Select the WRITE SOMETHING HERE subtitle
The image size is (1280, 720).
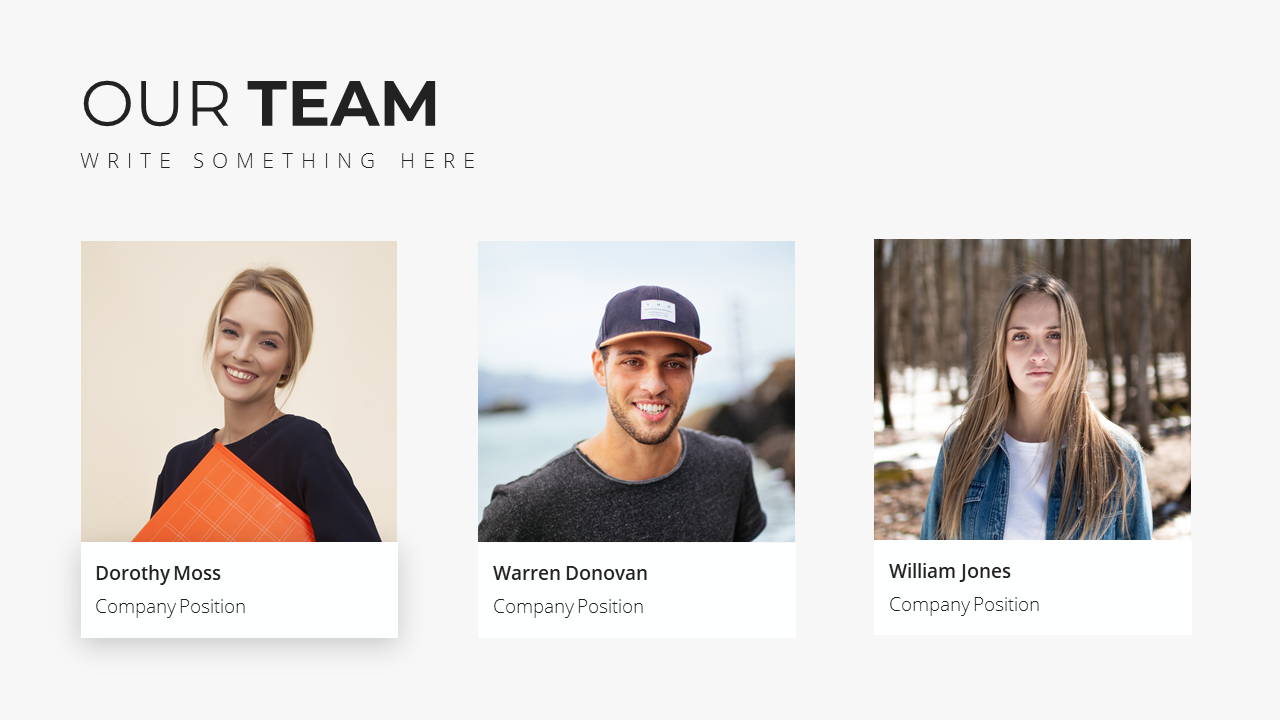pos(279,161)
